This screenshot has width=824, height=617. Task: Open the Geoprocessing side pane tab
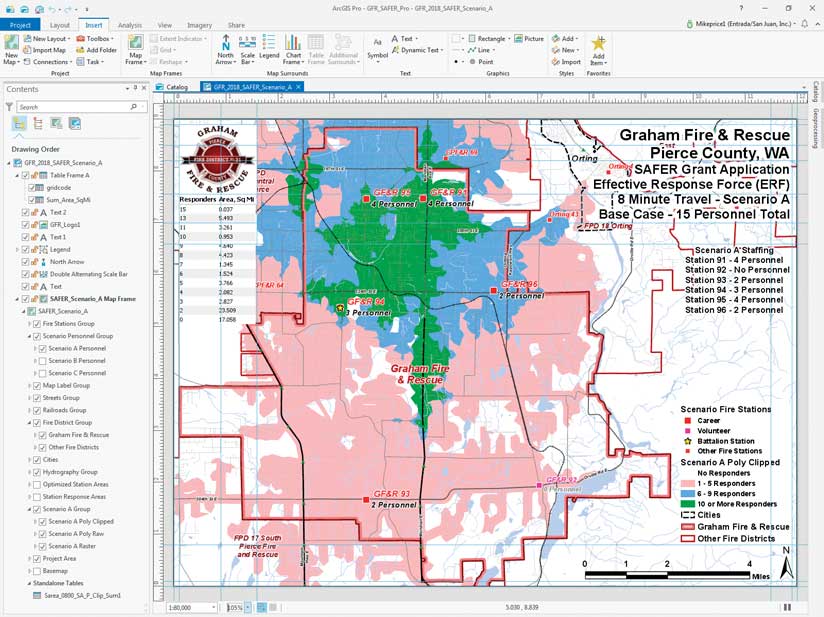[815, 128]
